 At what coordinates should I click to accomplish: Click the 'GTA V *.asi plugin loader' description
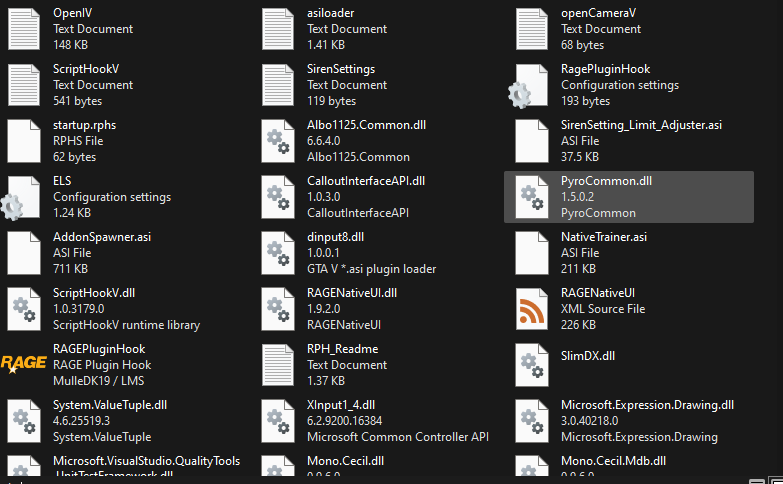coord(372,269)
